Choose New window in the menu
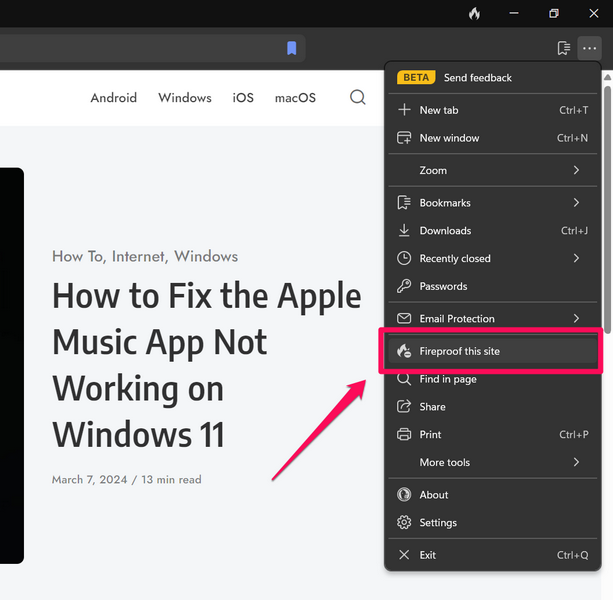Viewport: 613px width, 600px height. tap(449, 138)
